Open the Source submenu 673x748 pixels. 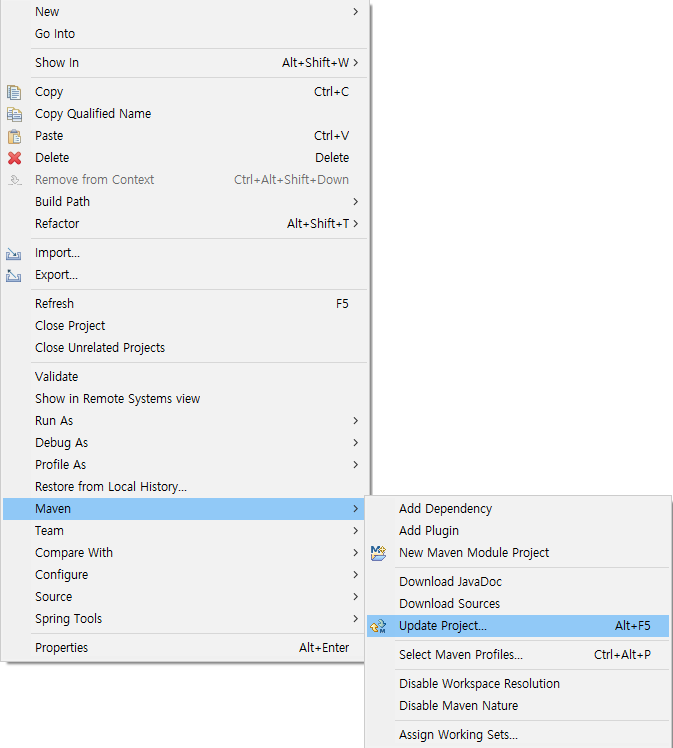184,597
